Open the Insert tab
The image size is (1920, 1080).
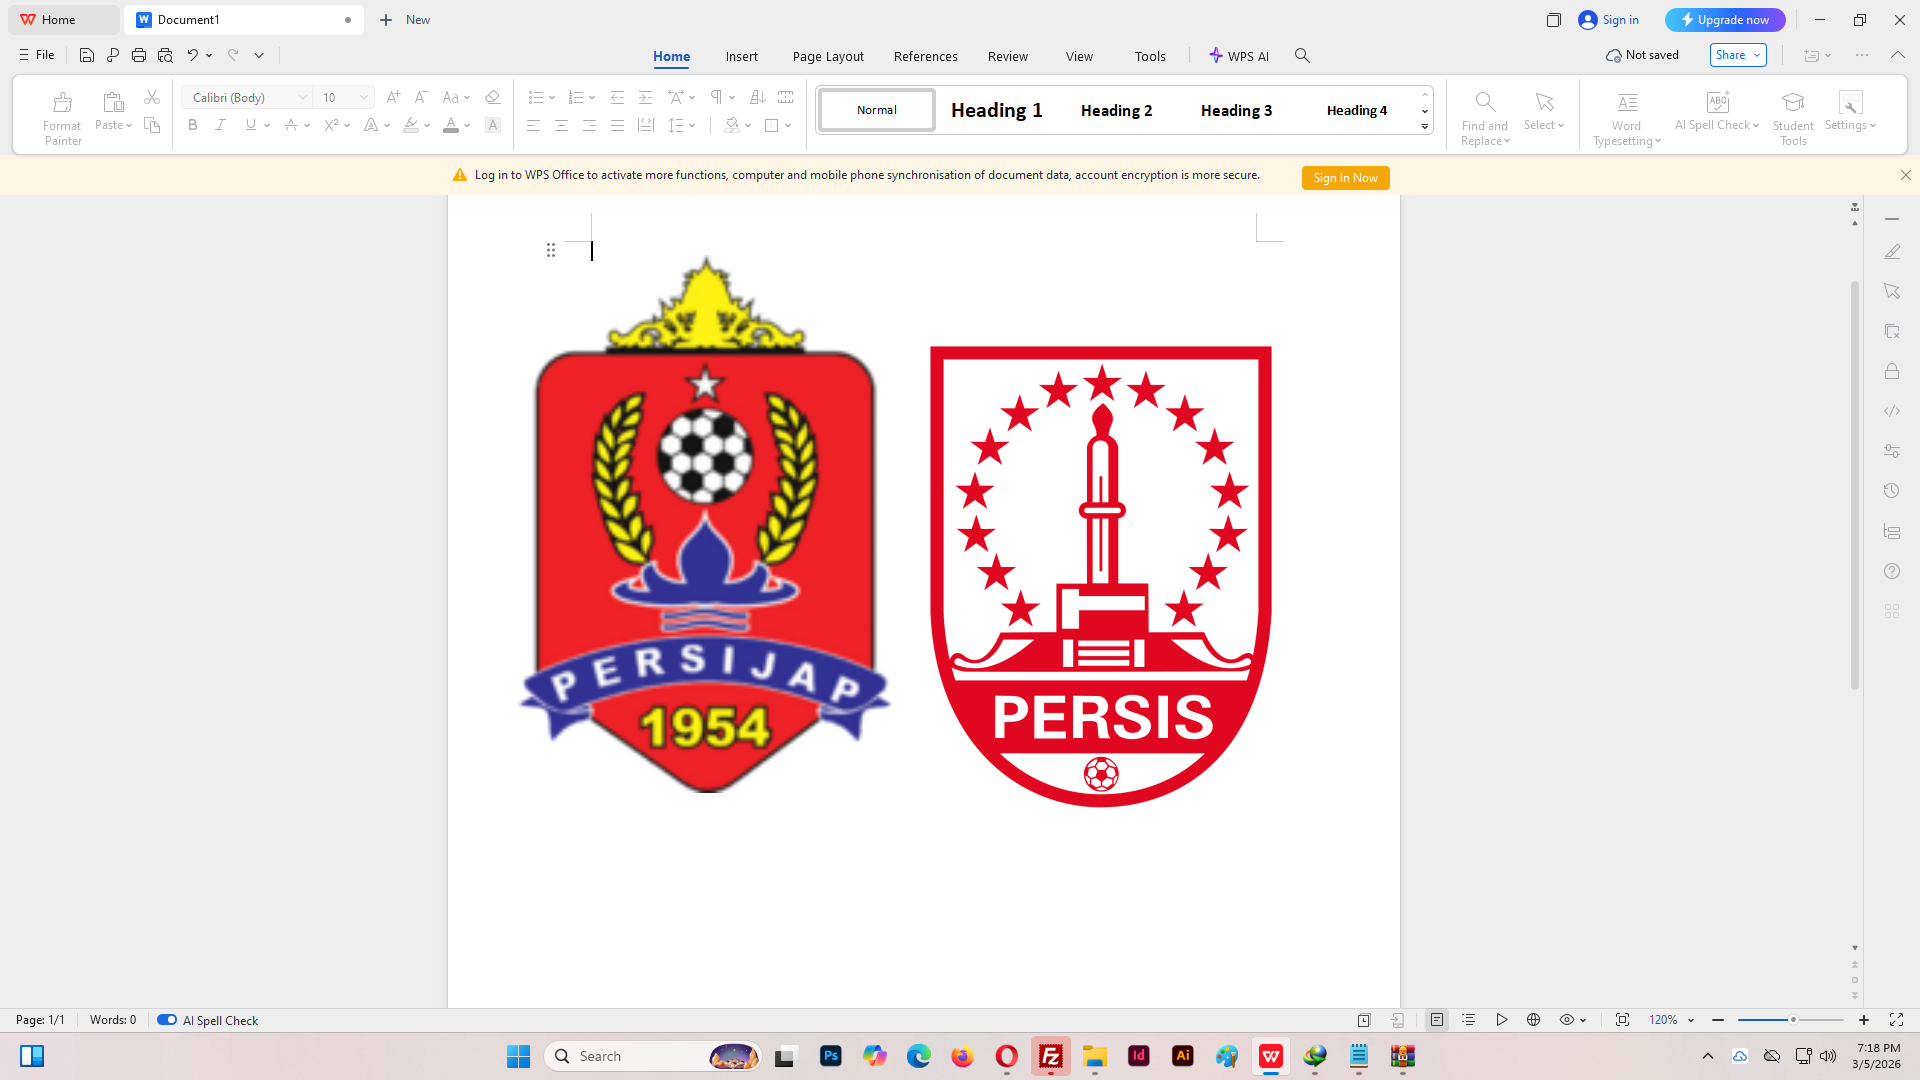tap(742, 56)
